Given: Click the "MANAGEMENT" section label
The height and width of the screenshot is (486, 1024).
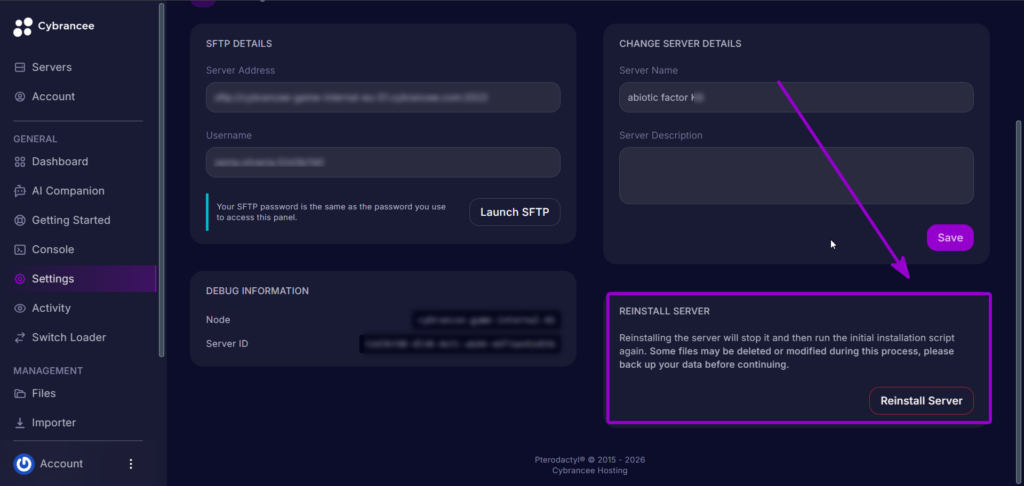Looking at the screenshot, I should (48, 370).
